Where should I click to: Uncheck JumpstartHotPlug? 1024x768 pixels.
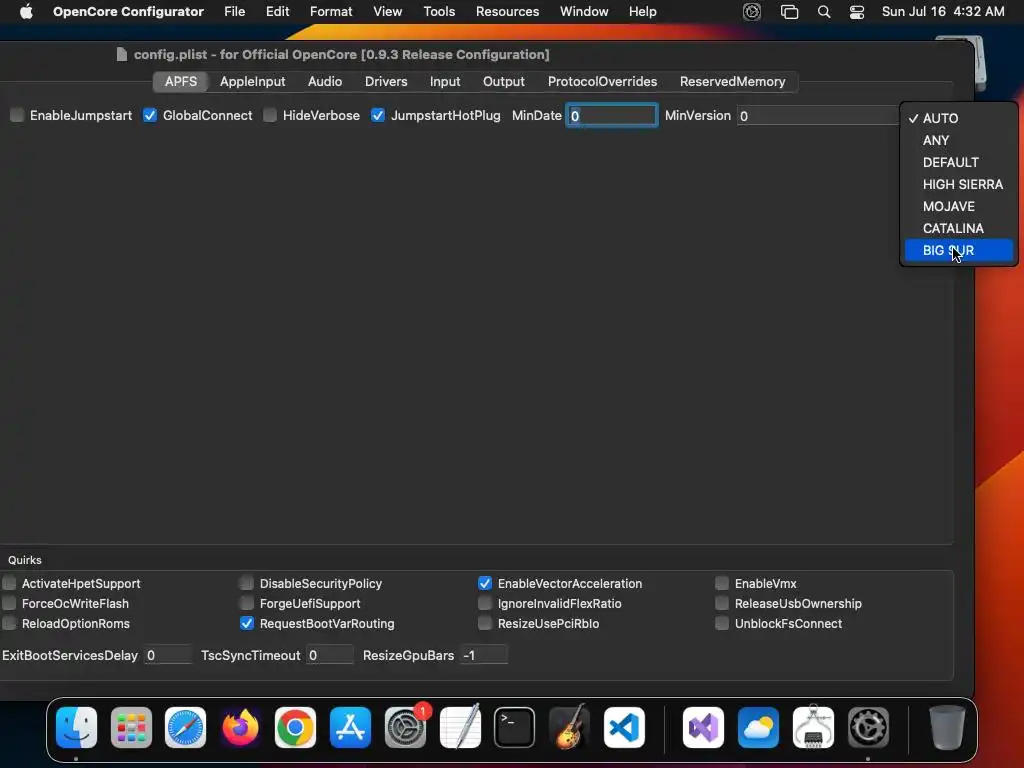point(377,115)
